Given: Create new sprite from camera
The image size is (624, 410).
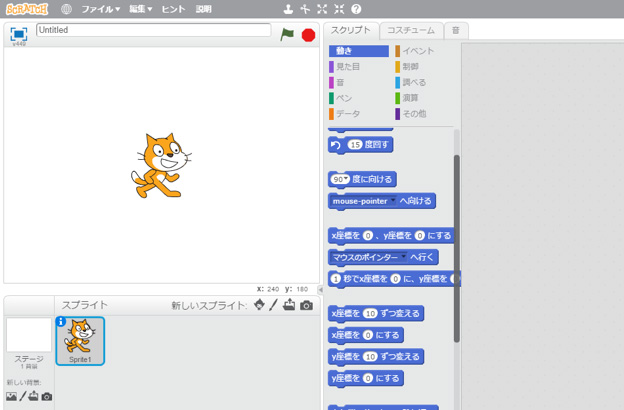Looking at the screenshot, I should (x=306, y=305).
